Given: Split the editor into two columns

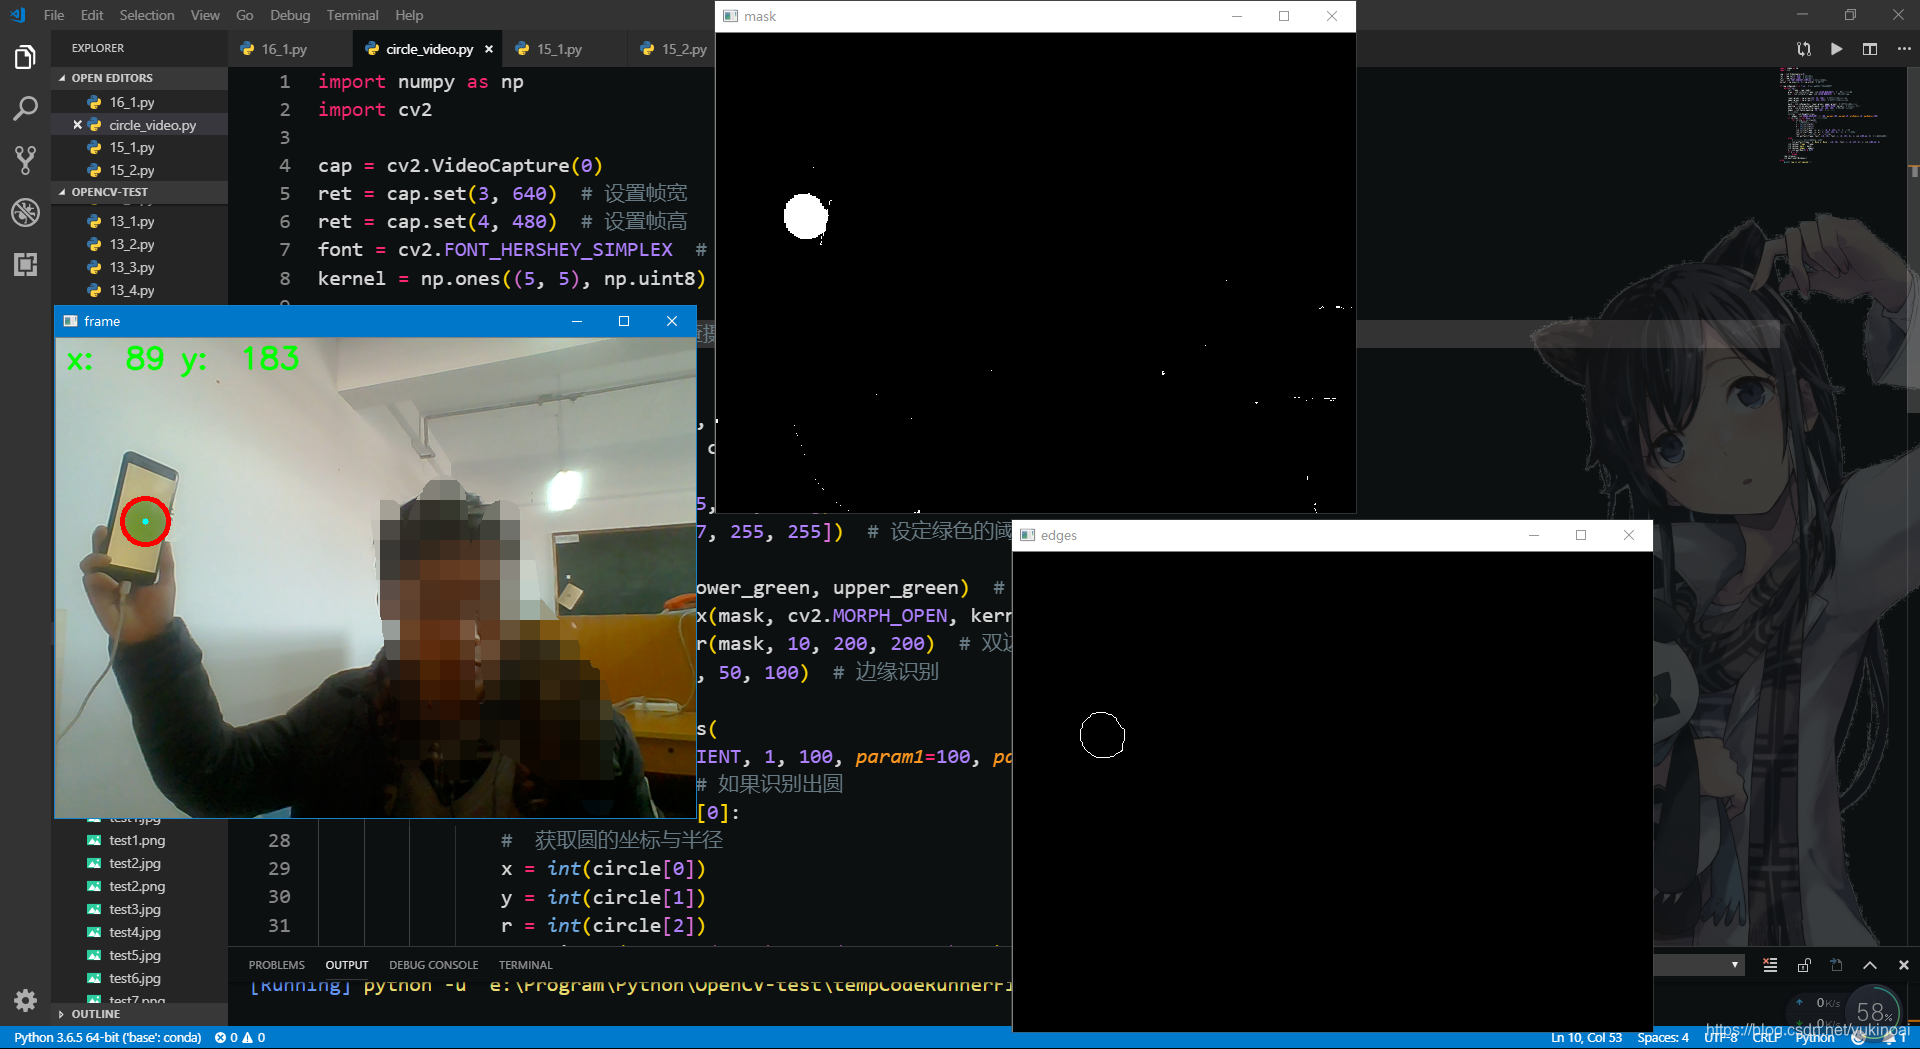Looking at the screenshot, I should [x=1871, y=48].
